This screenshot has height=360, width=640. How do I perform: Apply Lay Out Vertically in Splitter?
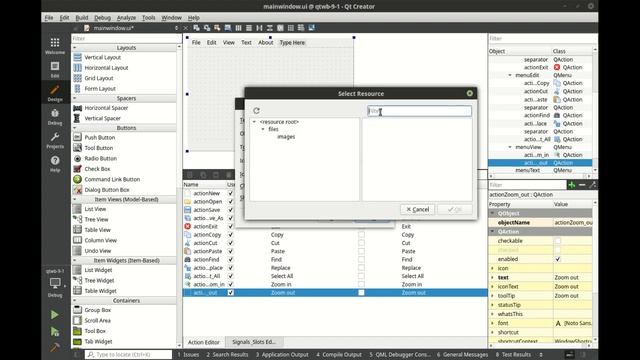click(x=270, y=28)
